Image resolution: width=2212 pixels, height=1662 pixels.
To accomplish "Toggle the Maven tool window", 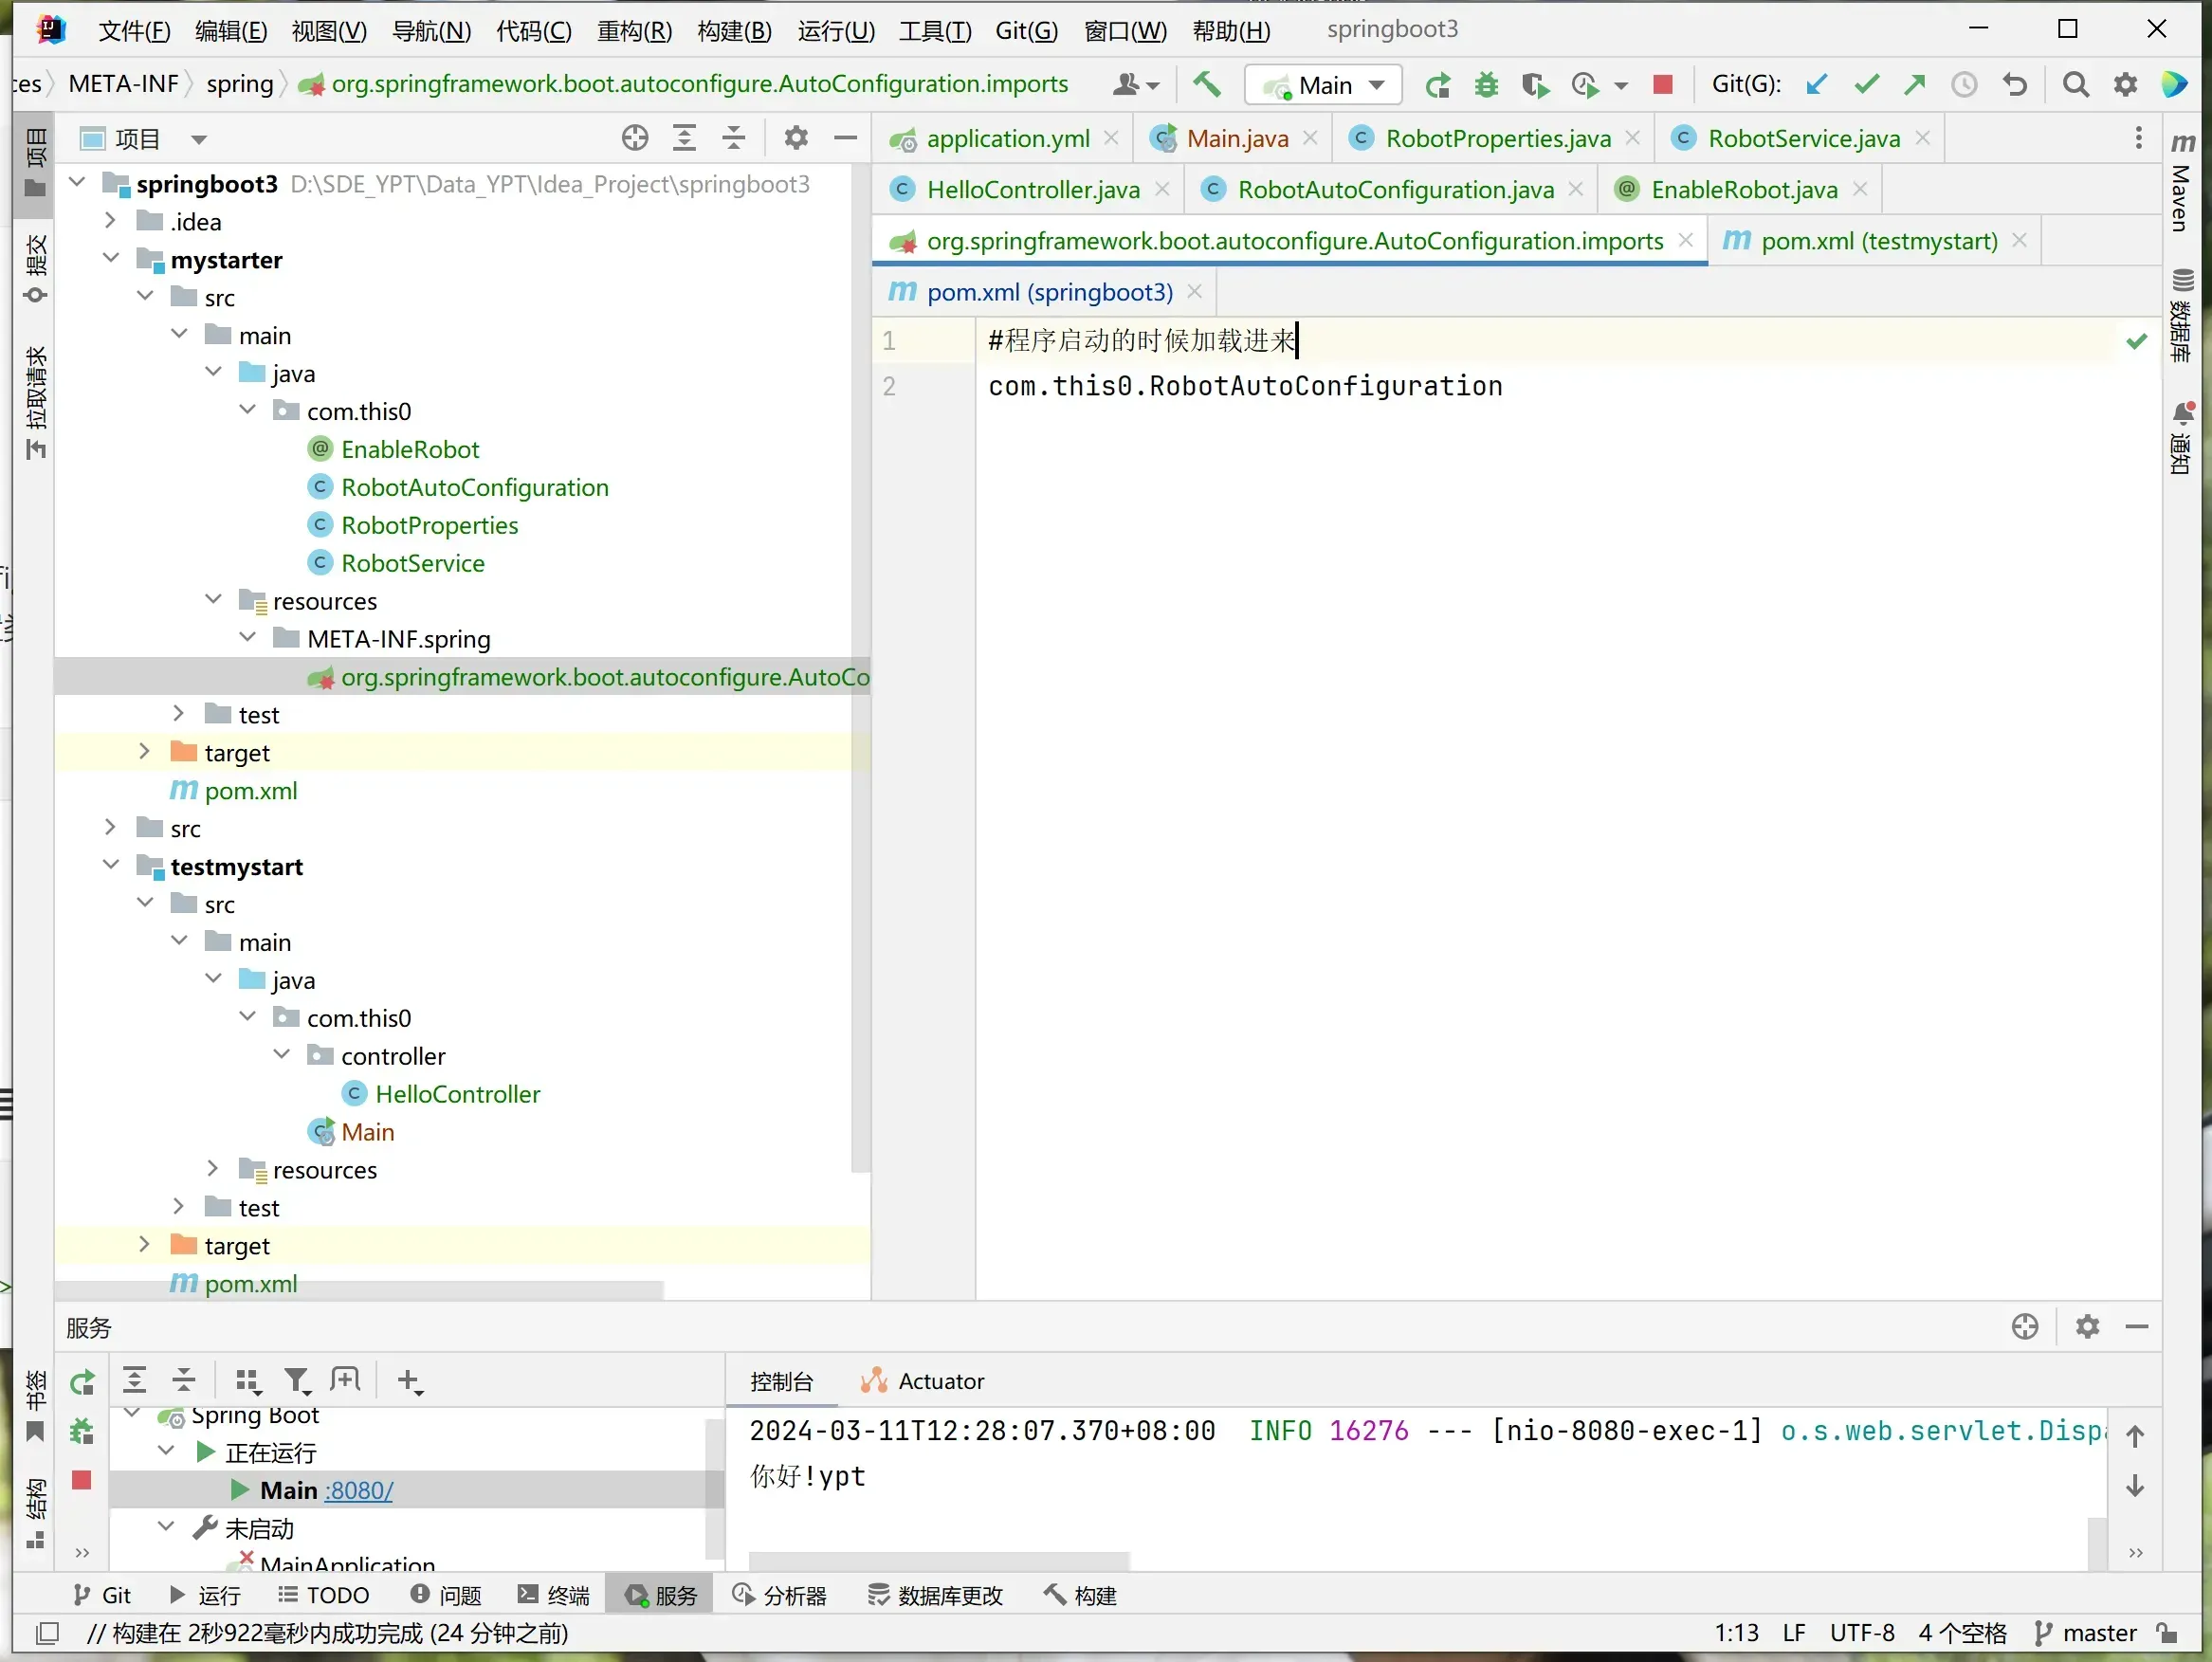I will pyautogui.click(x=2182, y=185).
